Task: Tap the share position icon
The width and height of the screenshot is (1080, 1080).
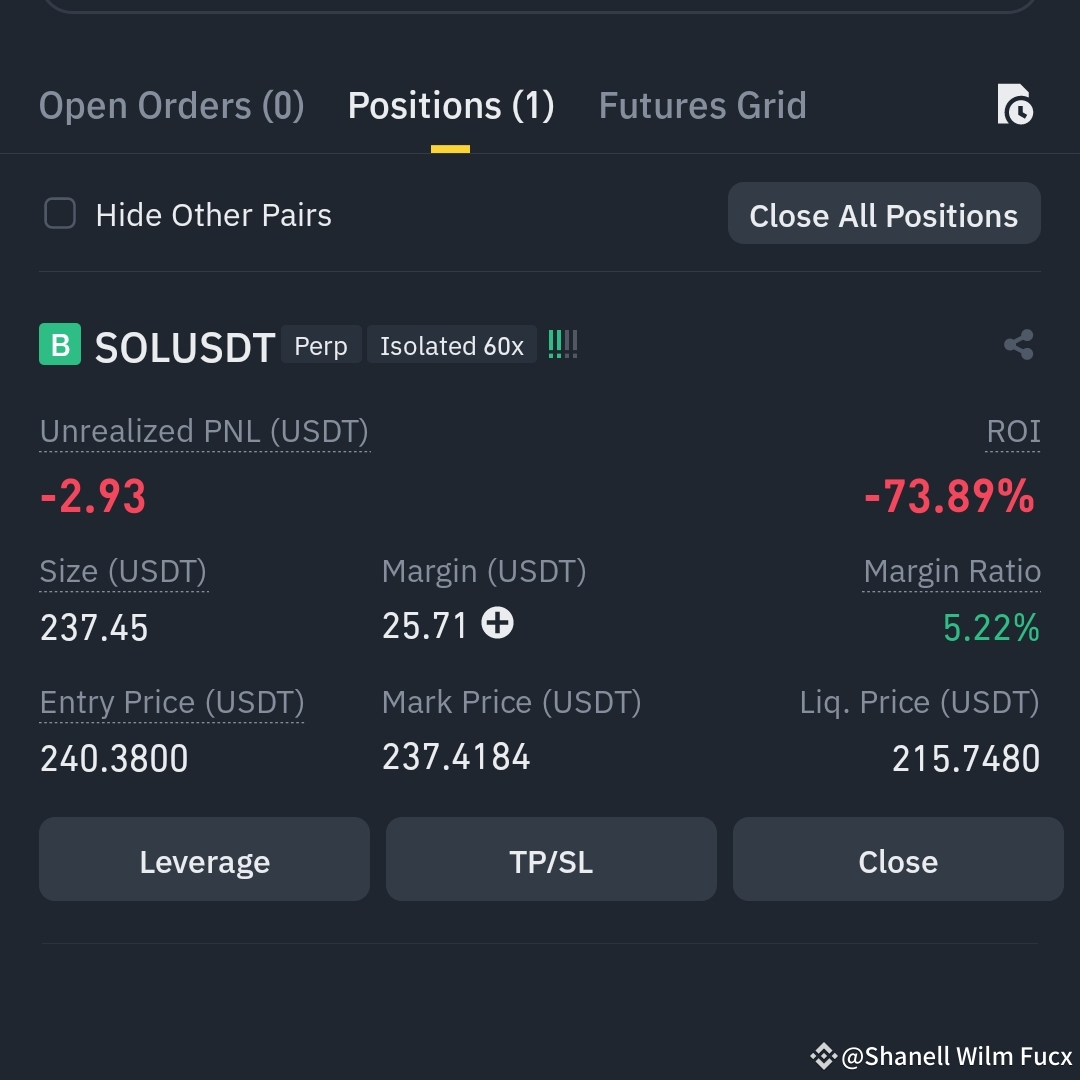Action: click(x=1019, y=344)
